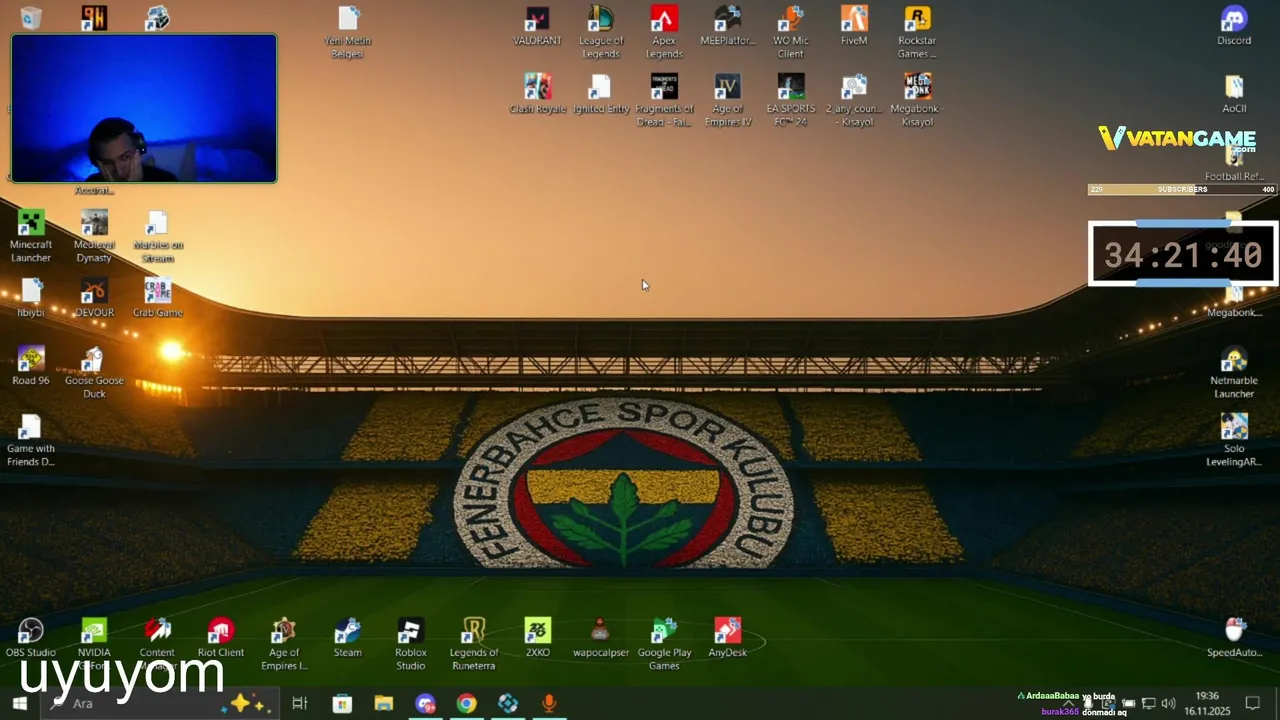This screenshot has height=720, width=1280.
Task: Open the Discord desktop icon
Action: pos(1234,27)
